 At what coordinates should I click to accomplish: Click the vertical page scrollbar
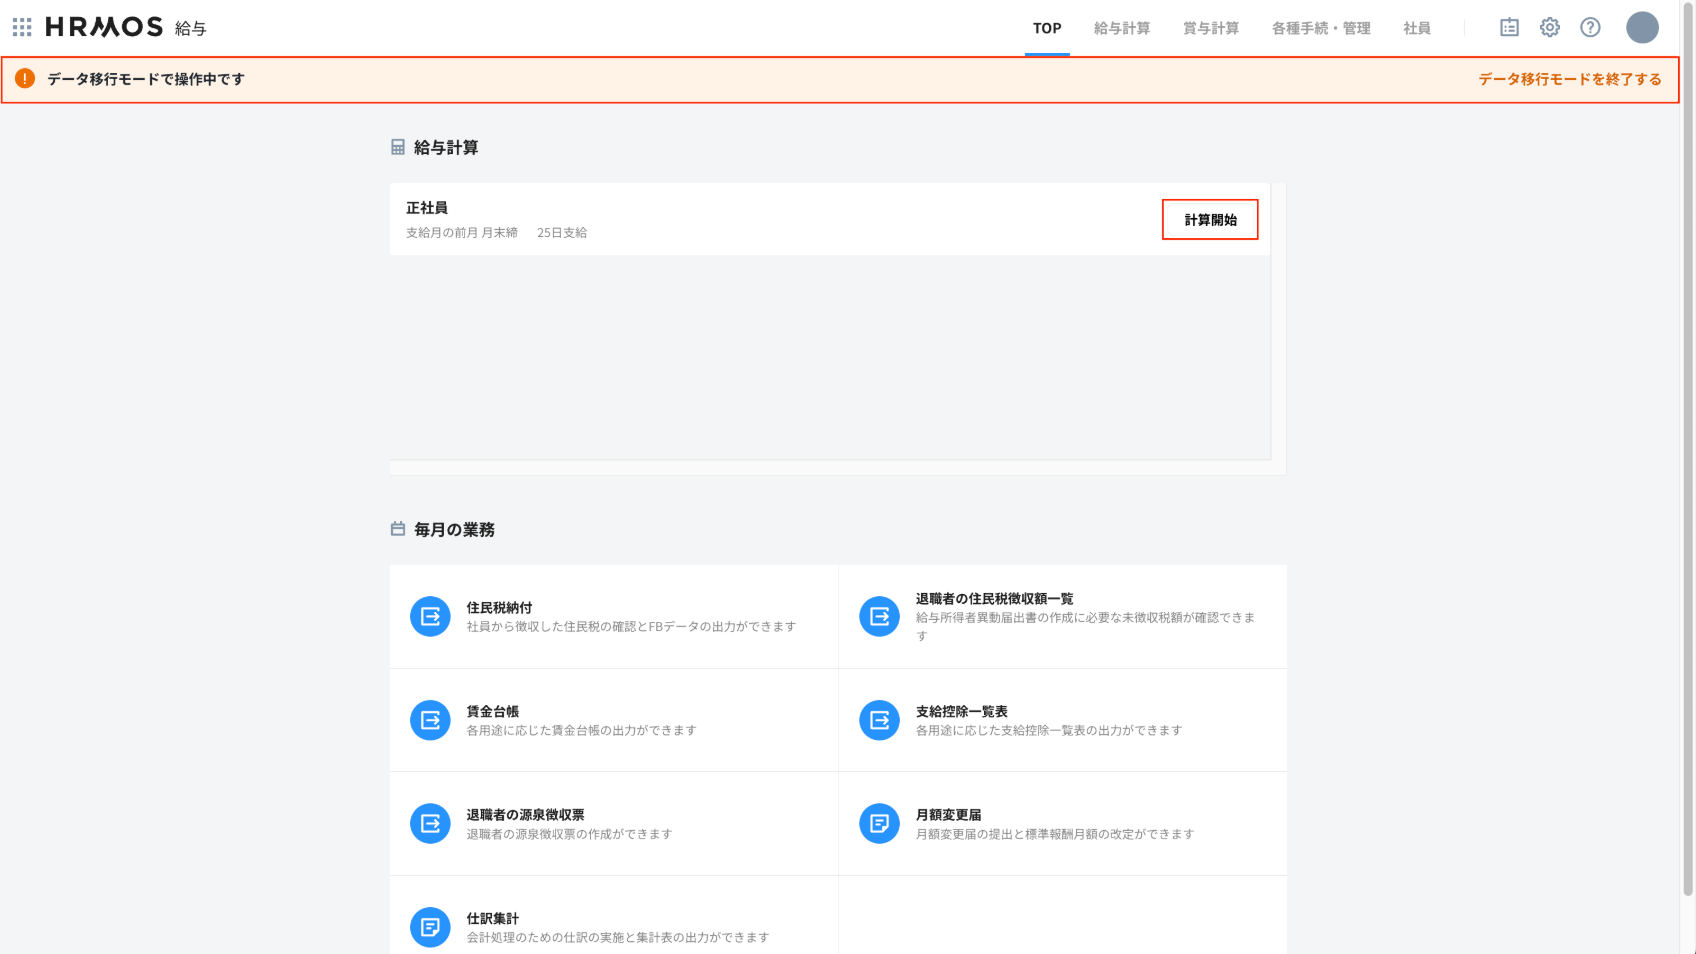(x=1688, y=450)
